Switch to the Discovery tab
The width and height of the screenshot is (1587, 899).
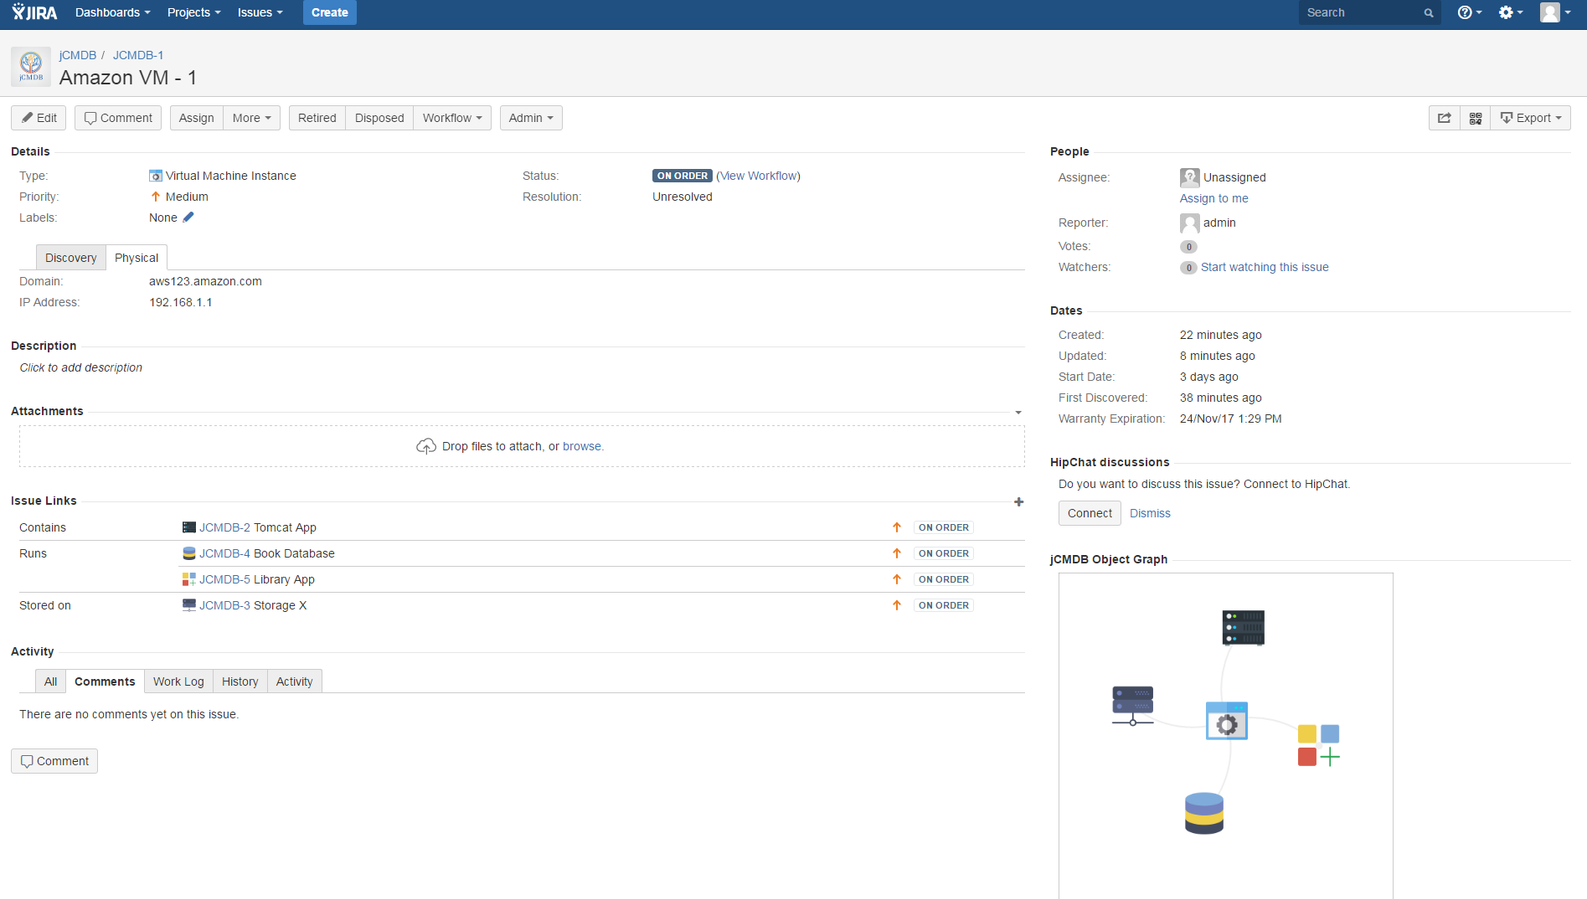71,258
